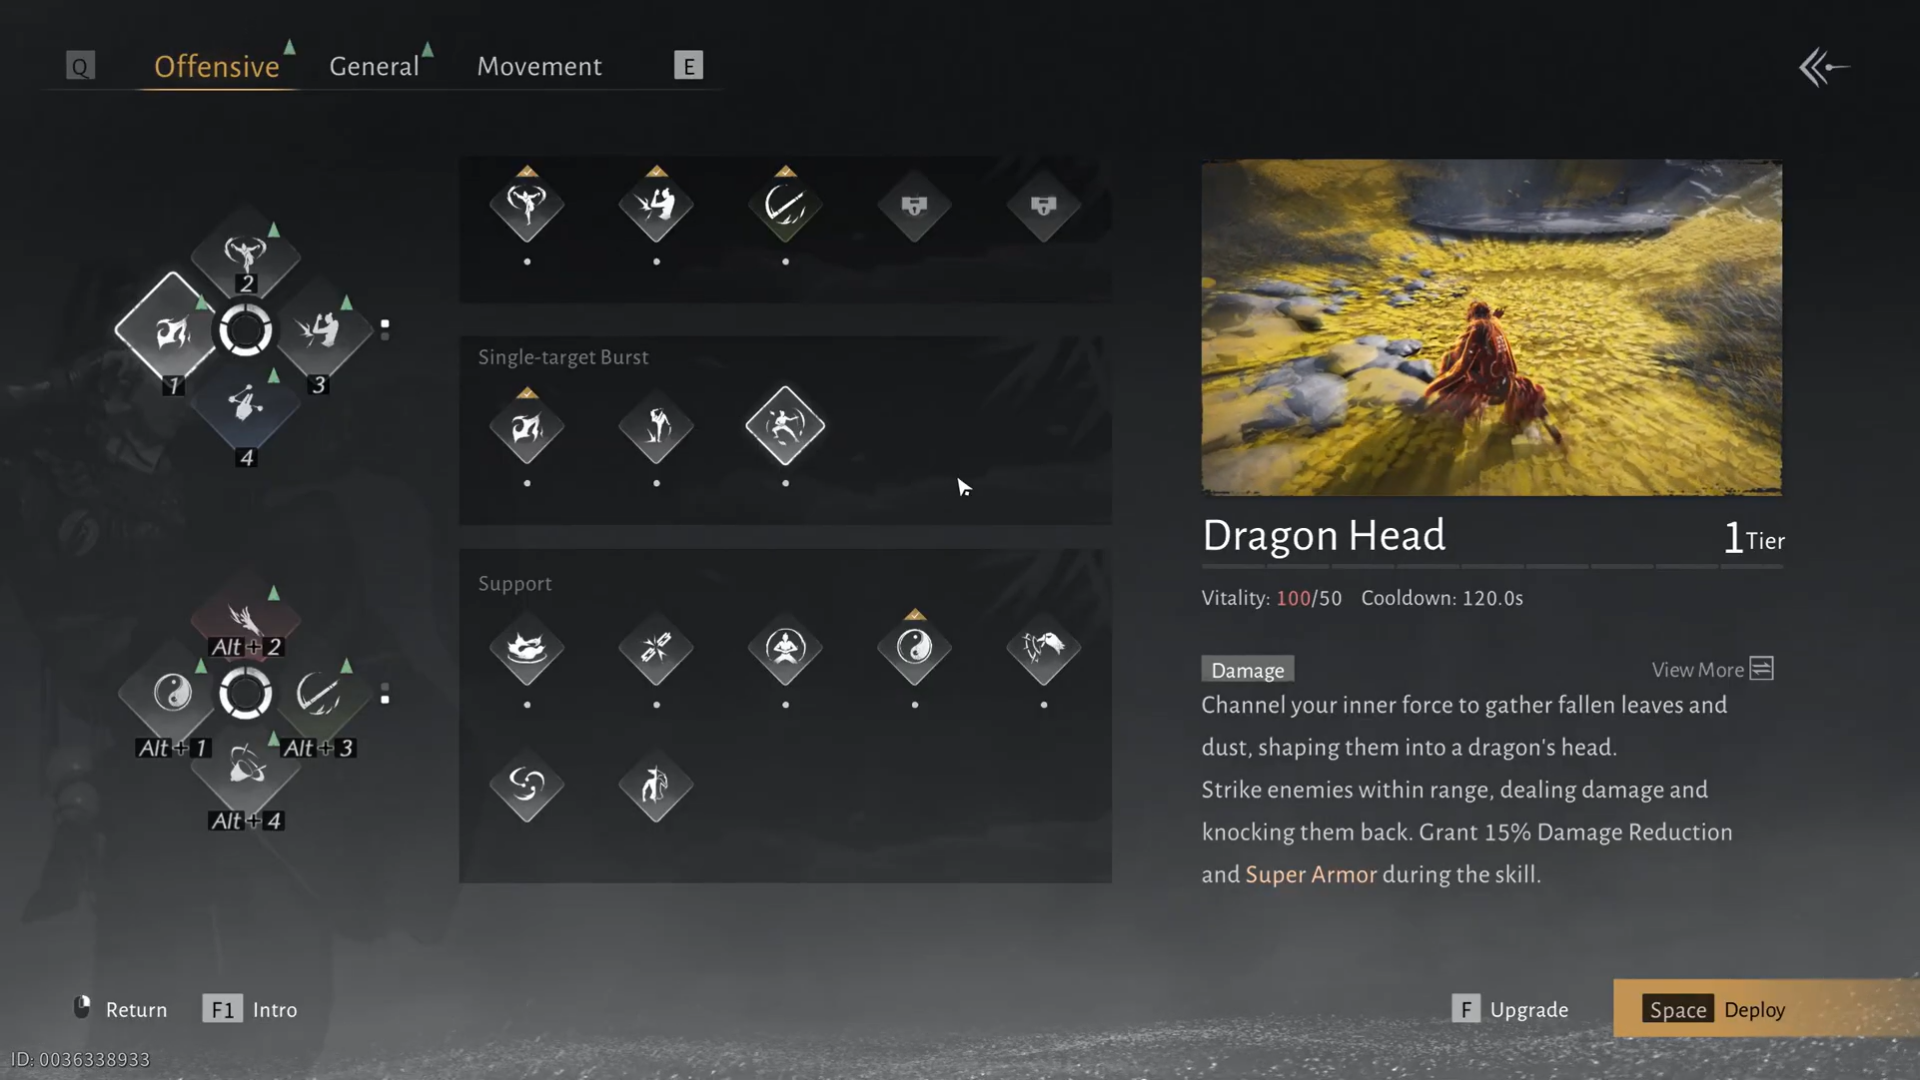The width and height of the screenshot is (1920, 1080).
Task: Toggle the lower skill wheel page dots
Action: (385, 693)
